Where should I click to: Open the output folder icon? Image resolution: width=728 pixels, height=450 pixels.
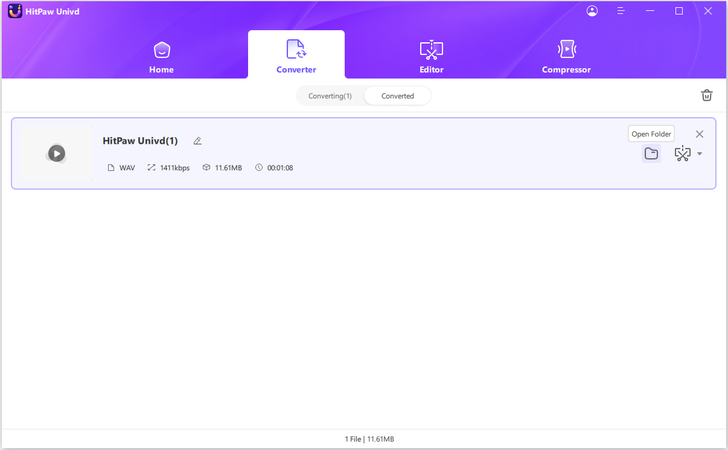click(x=651, y=153)
